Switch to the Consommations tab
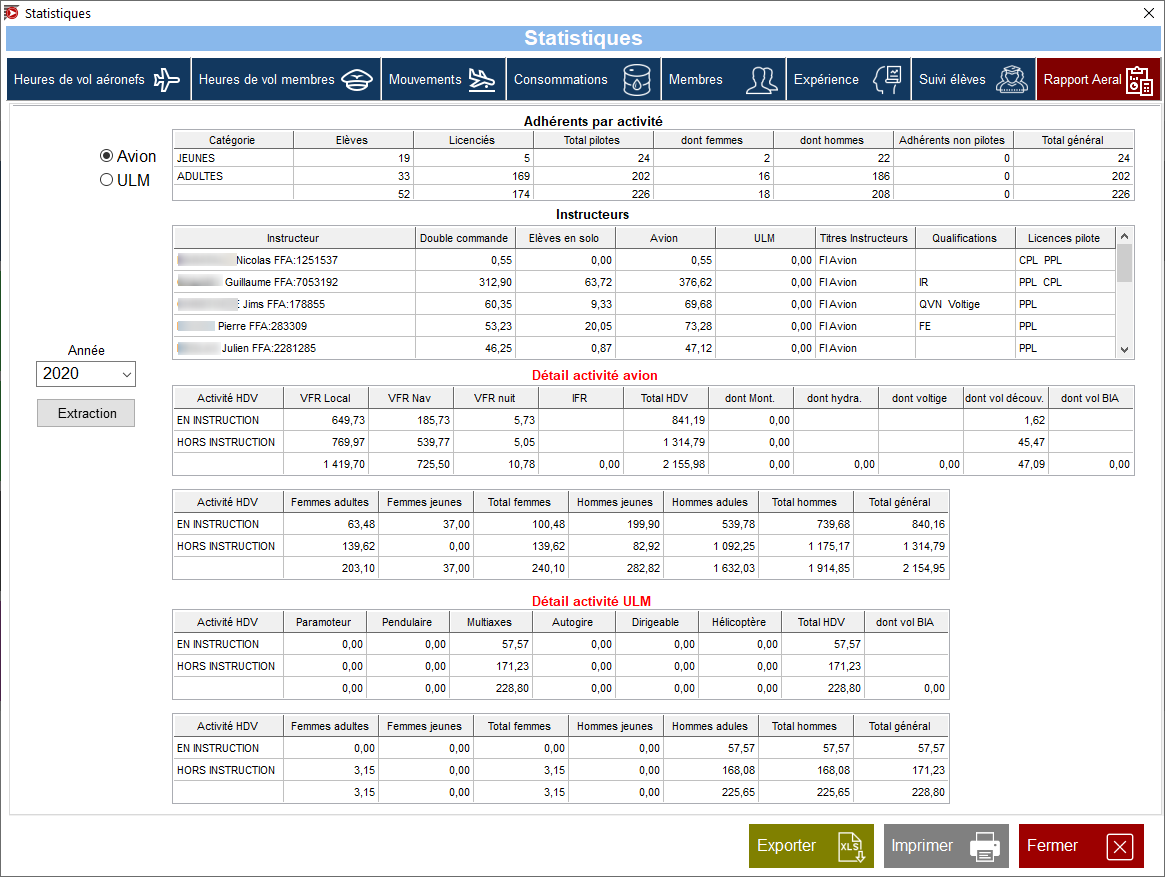The height and width of the screenshot is (877, 1165). pyautogui.click(x=583, y=80)
